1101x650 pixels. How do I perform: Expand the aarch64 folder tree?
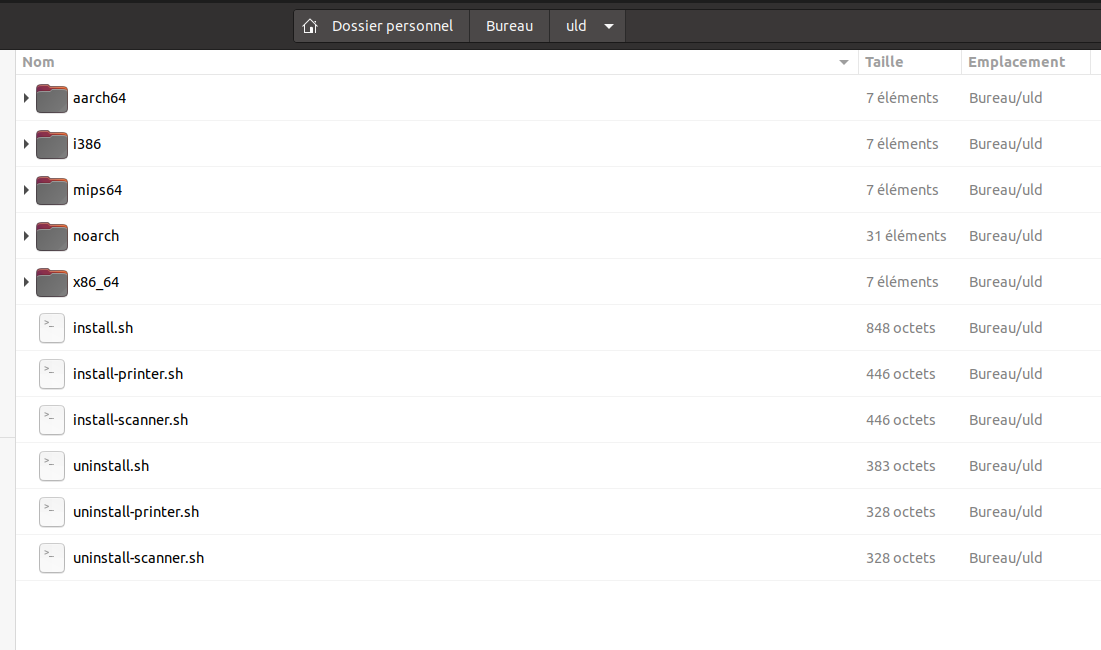26,98
